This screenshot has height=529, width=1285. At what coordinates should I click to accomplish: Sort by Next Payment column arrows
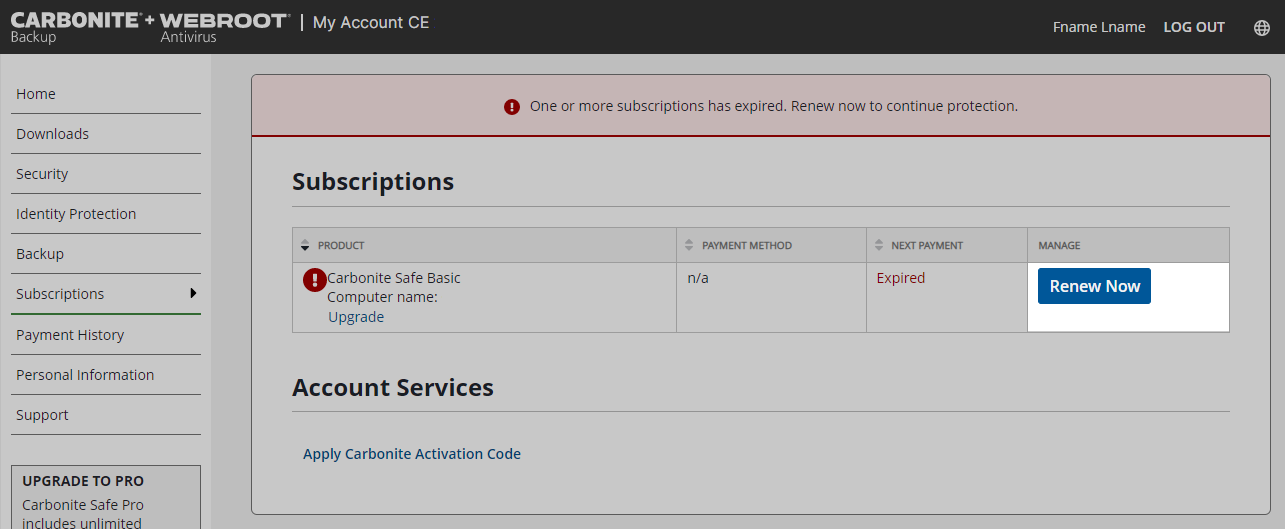878,245
